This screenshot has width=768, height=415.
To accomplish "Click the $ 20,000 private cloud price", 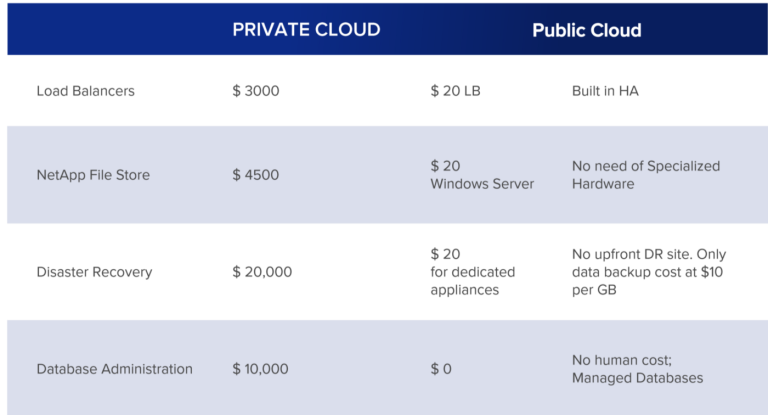I will (262, 272).
